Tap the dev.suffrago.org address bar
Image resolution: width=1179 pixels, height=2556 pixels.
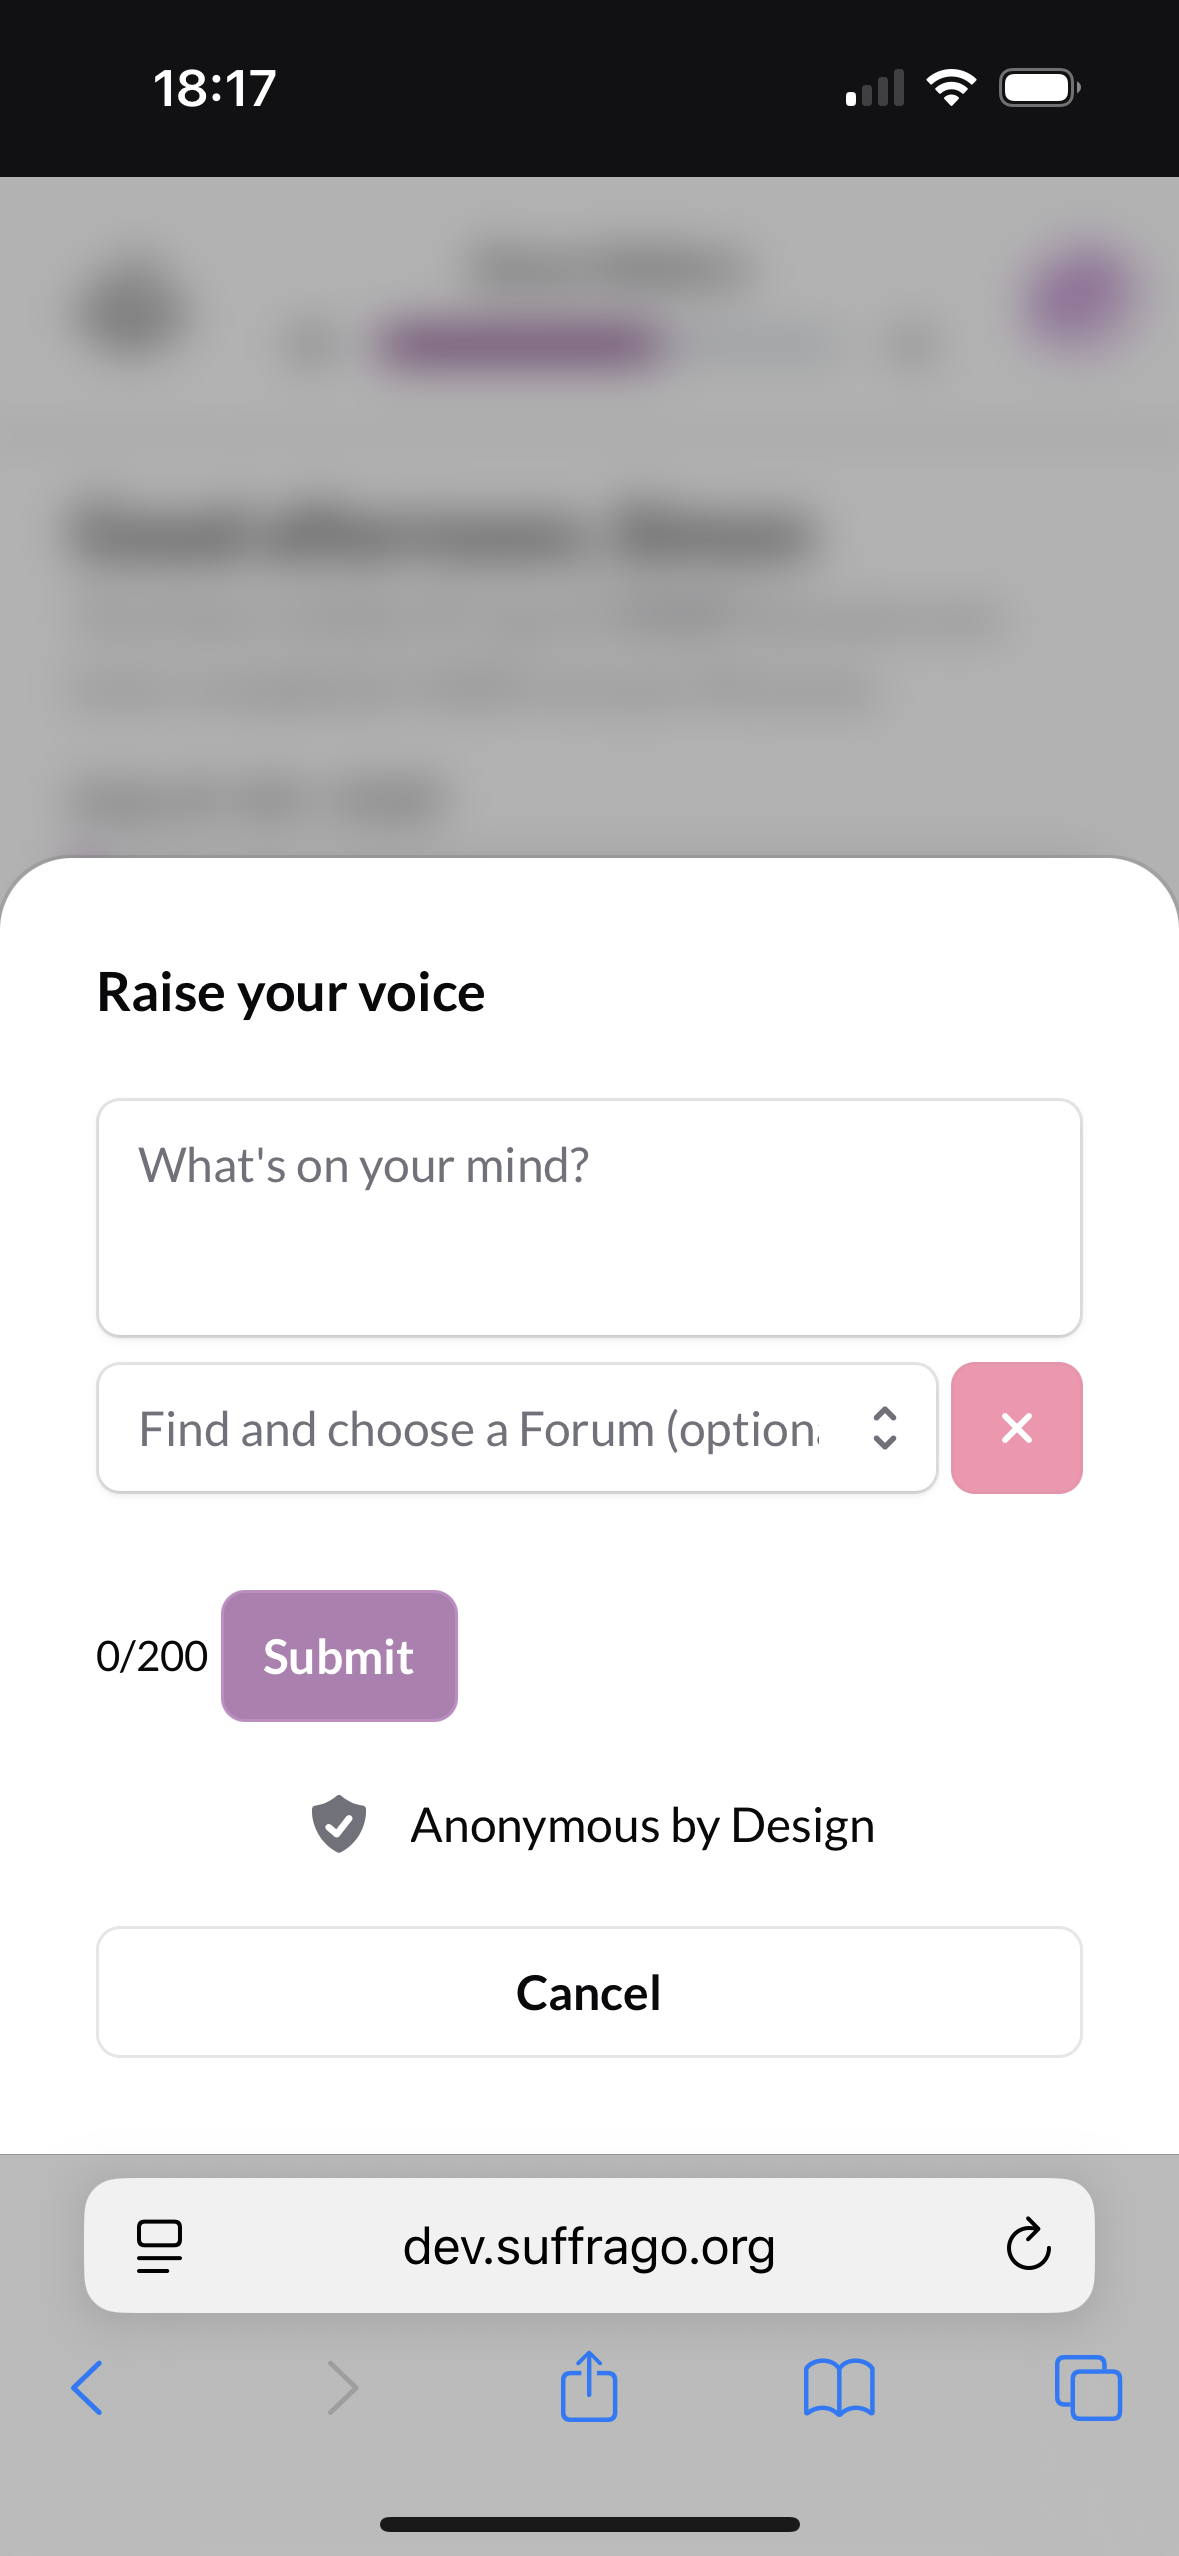click(589, 2246)
